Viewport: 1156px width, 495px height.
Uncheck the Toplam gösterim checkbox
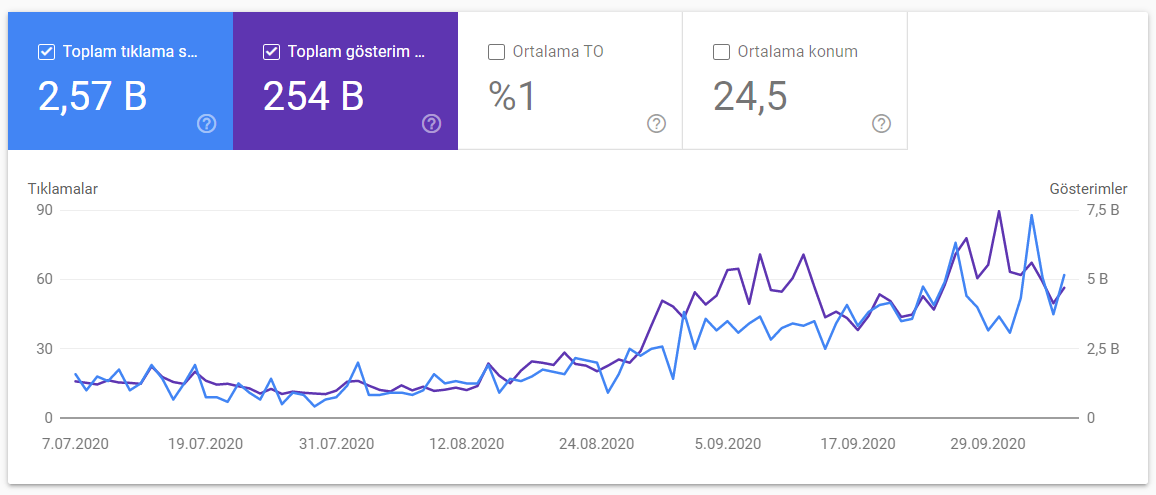(x=271, y=52)
